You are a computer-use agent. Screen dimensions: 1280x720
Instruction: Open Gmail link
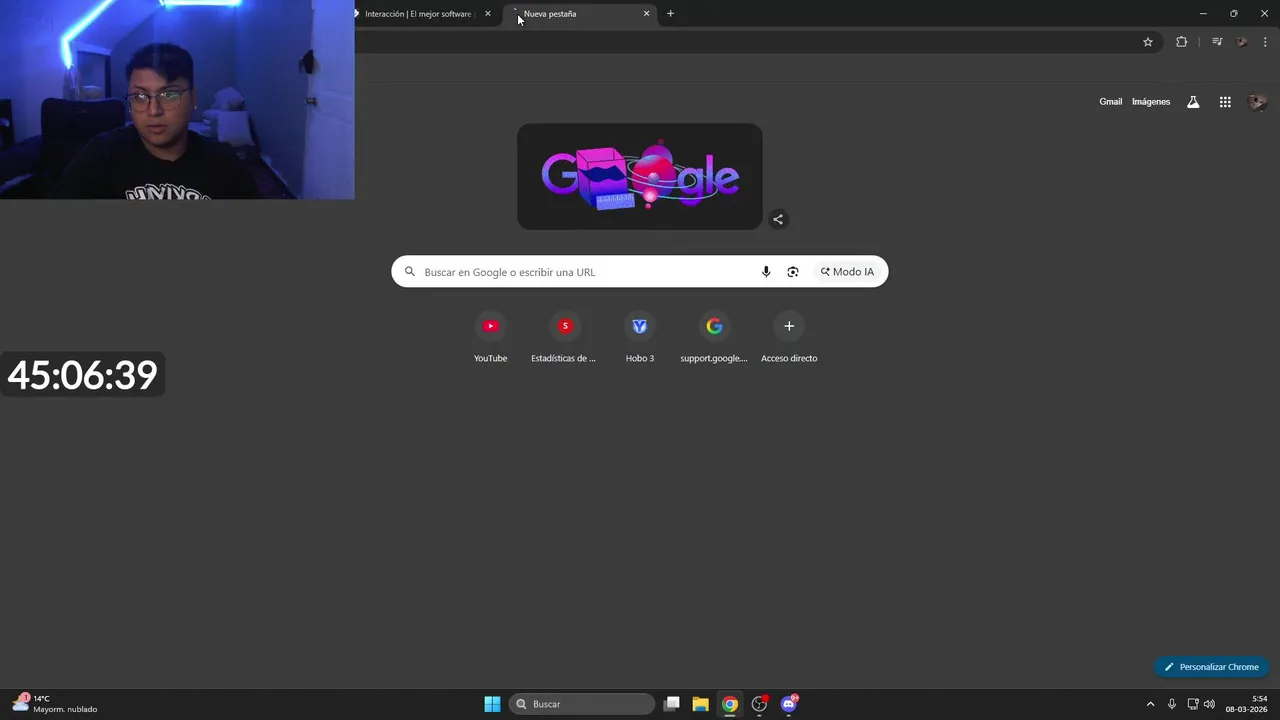click(x=1111, y=102)
